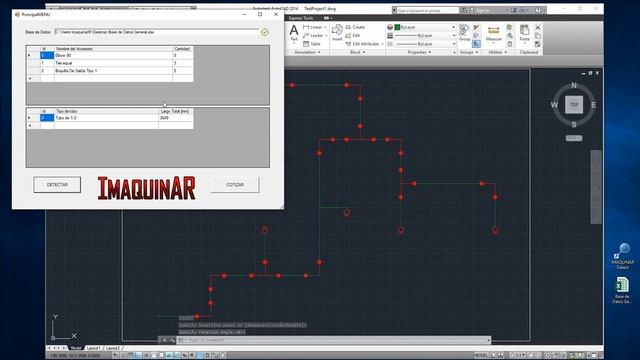Viewport: 640px width, 360px height.
Task: Expand the Annotation panel title
Action: pos(307,52)
